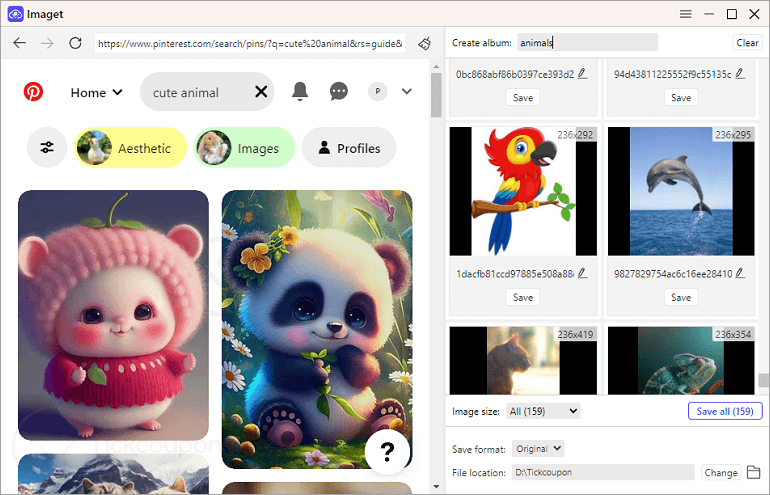The height and width of the screenshot is (495, 770).
Task: Reload the page with refresh icon
Action: pyautogui.click(x=75, y=43)
